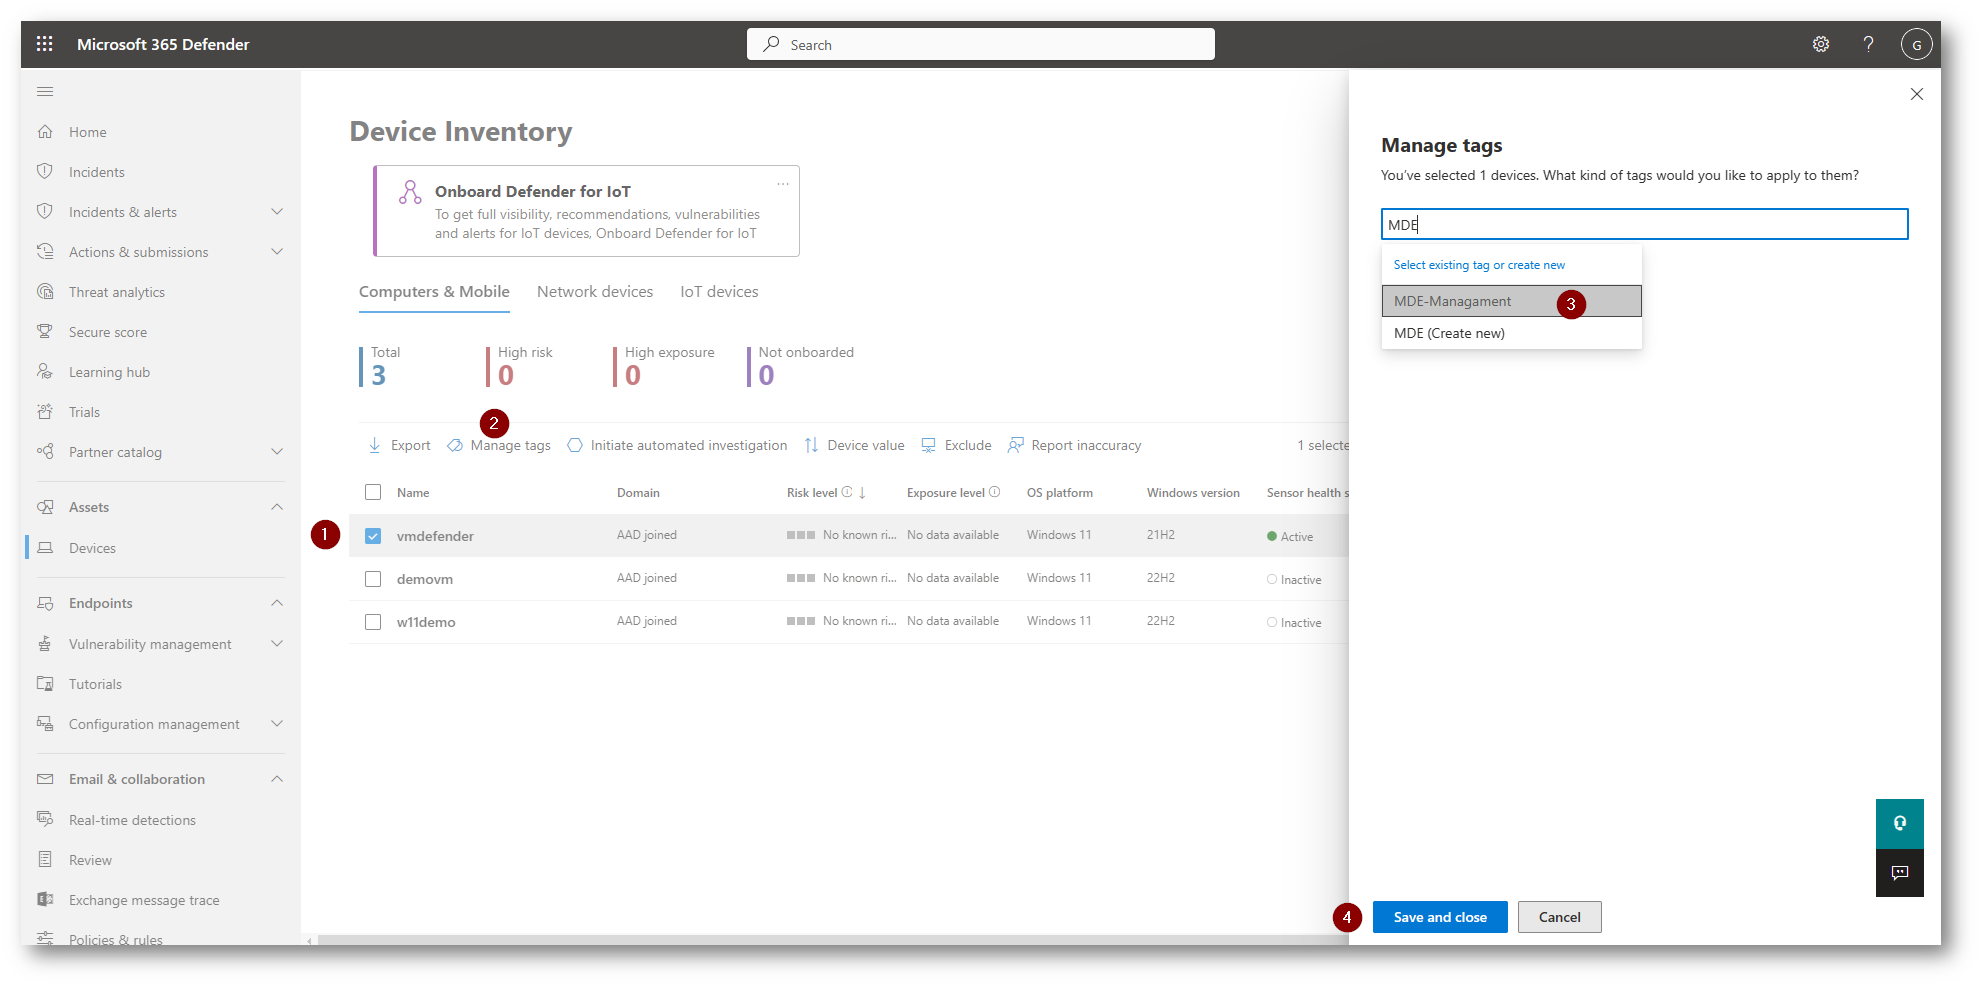Click the Exclude device icon
Image resolution: width=1983 pixels, height=987 pixels.
click(x=929, y=445)
